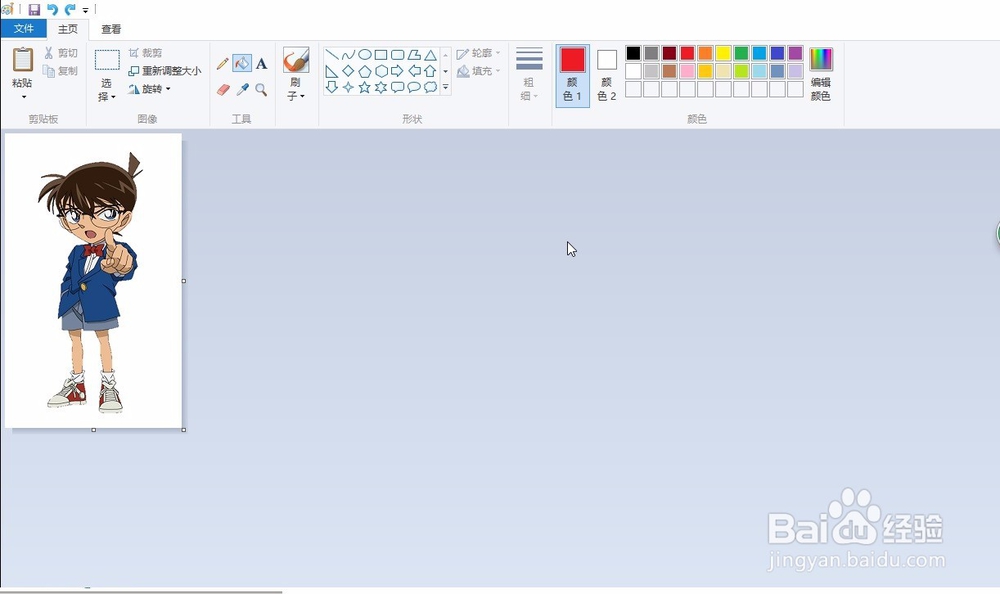Choose the Curve shape

point(348,55)
